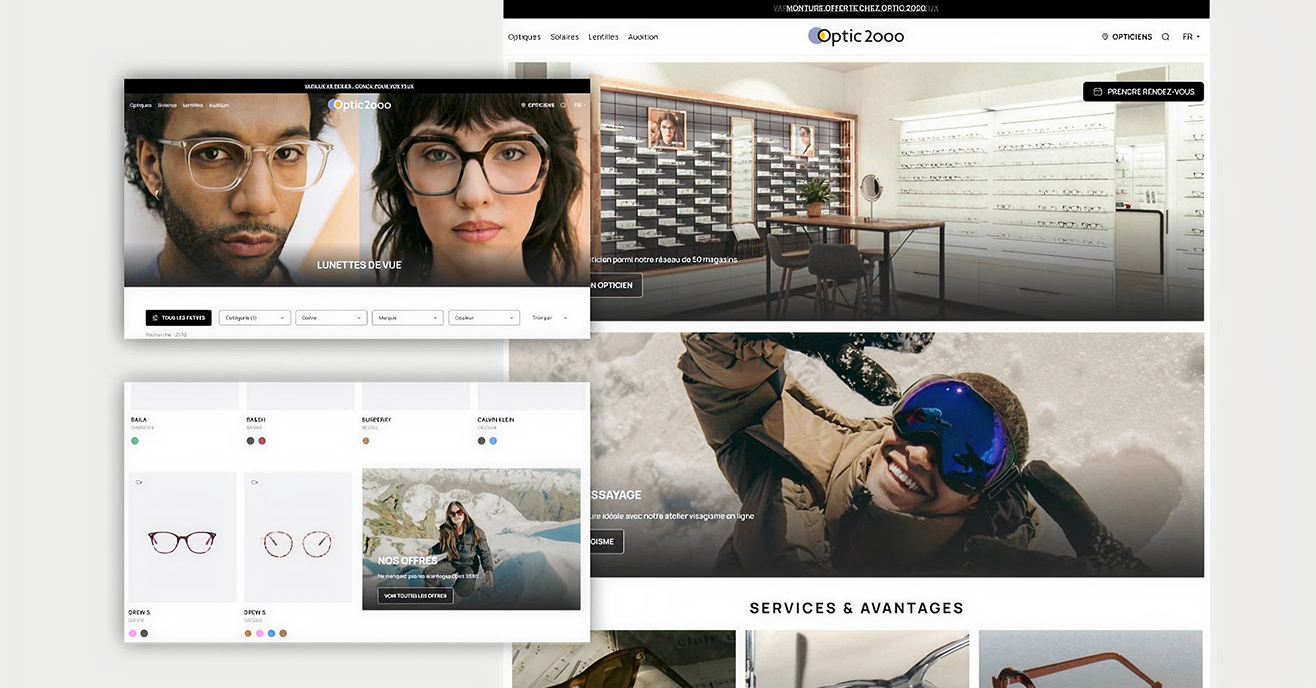
Task: Expand the Marque filter dropdown
Action: (407, 318)
